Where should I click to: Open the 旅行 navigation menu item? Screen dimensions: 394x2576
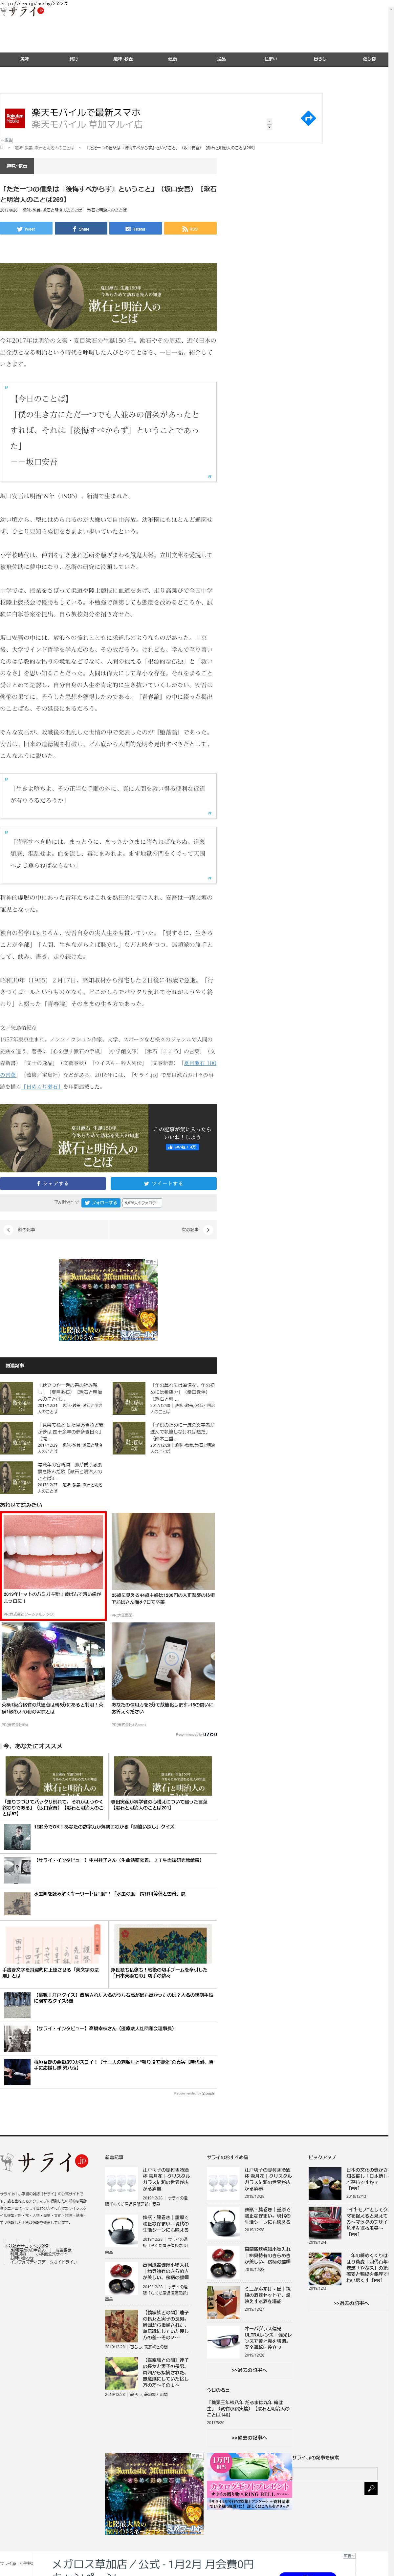(73, 59)
